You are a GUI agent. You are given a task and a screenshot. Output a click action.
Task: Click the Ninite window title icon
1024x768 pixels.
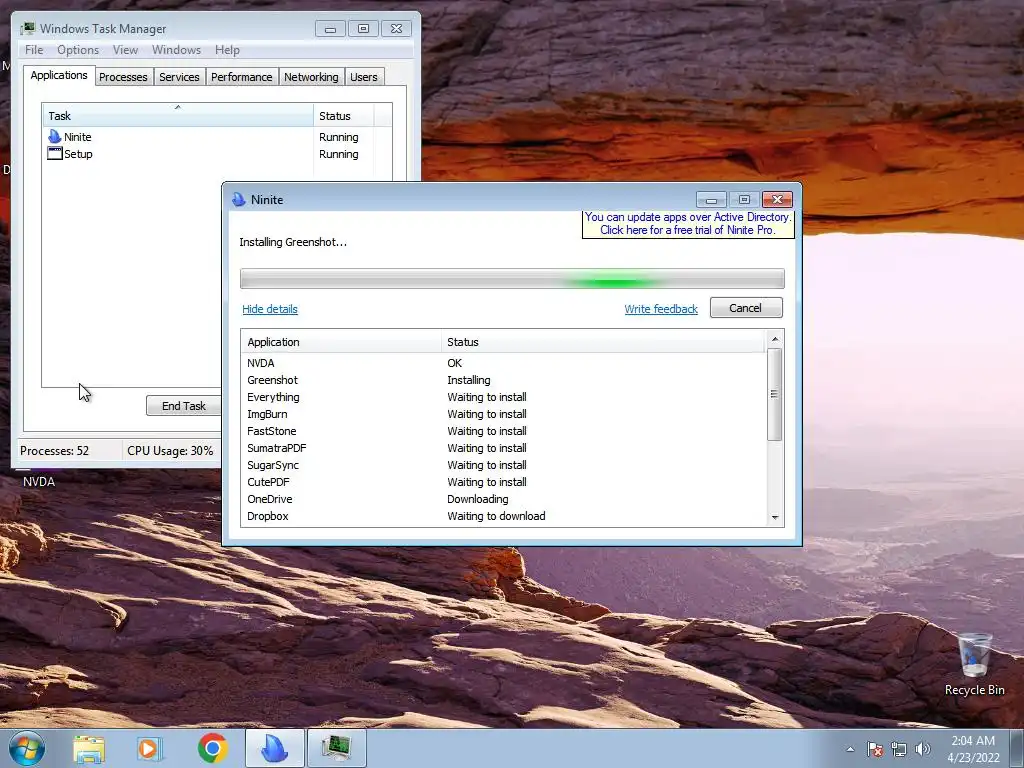click(x=239, y=199)
